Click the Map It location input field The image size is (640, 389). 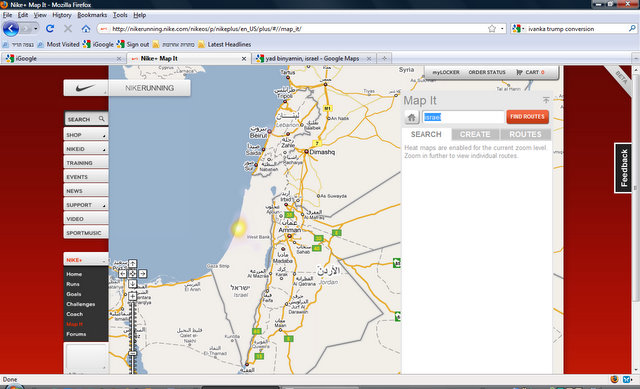click(463, 117)
